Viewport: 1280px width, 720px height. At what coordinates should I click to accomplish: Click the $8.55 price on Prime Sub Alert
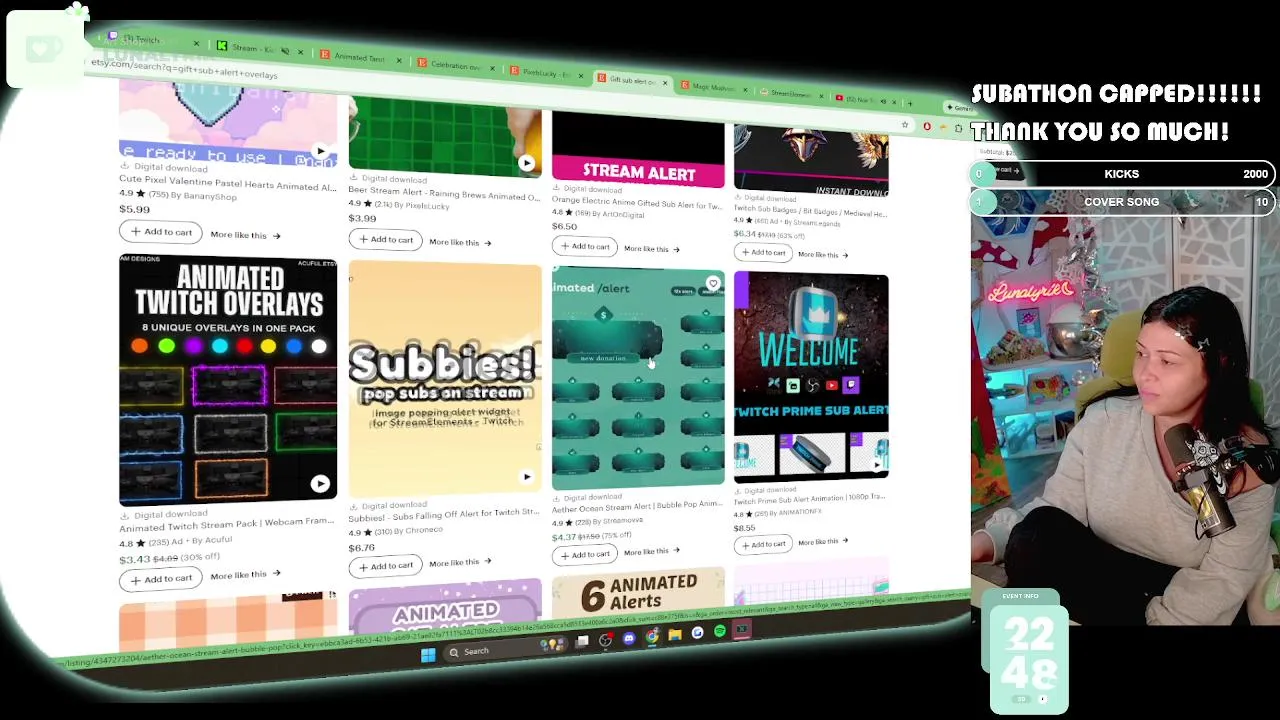click(744, 527)
